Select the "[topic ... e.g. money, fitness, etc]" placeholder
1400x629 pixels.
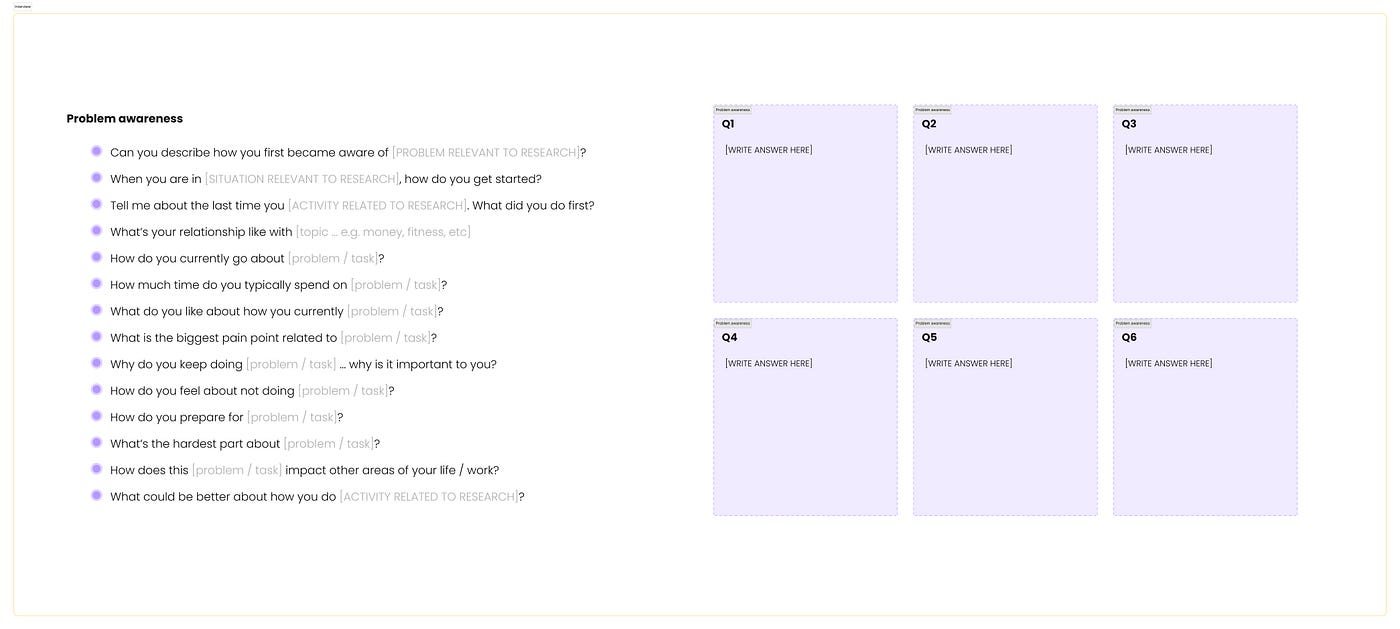pos(383,232)
